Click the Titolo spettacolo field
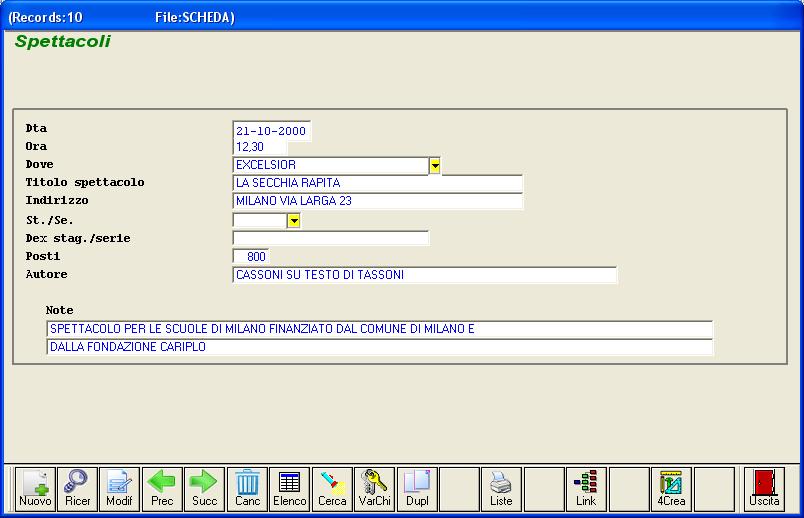Screen dimensions: 804x518 [377, 184]
